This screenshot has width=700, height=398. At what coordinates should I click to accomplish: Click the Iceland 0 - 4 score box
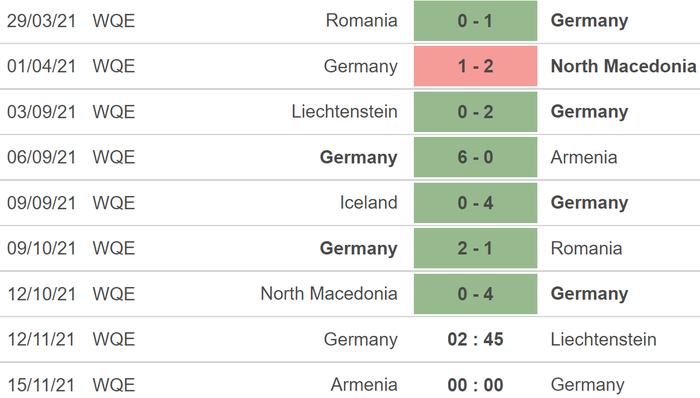click(475, 203)
